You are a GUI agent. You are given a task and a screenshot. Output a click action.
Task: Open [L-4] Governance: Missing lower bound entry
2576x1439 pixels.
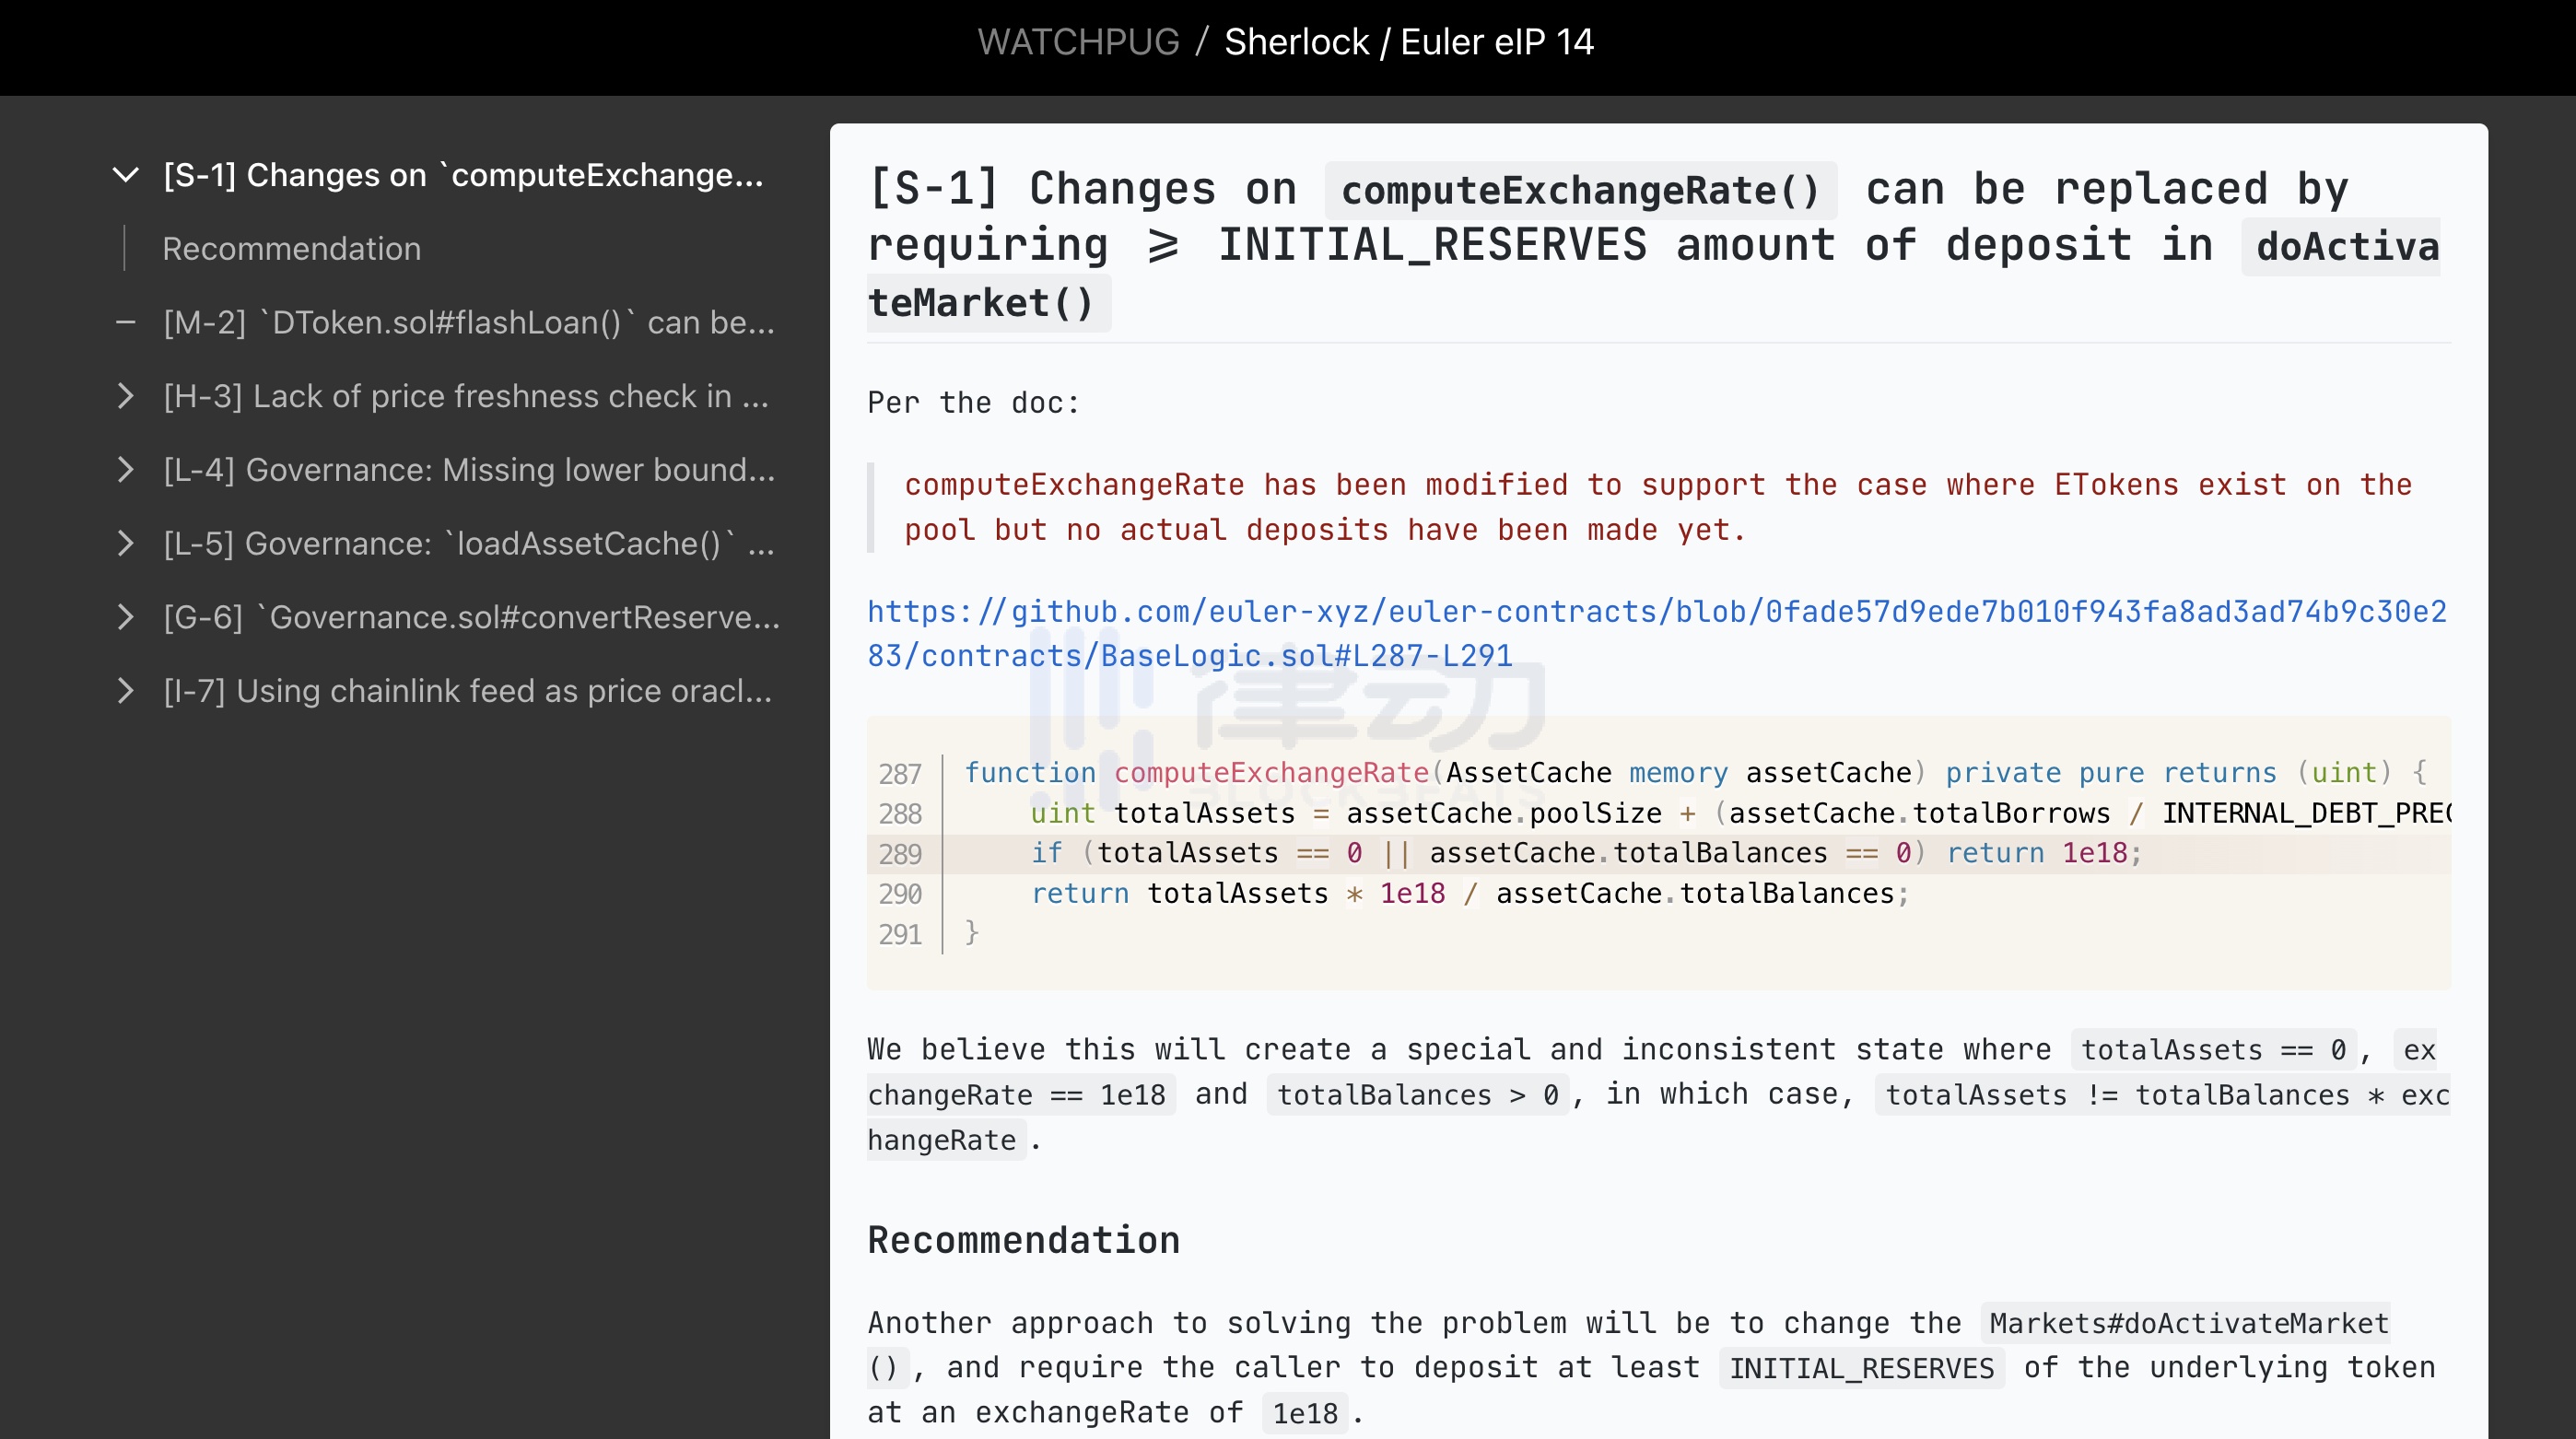coord(468,470)
